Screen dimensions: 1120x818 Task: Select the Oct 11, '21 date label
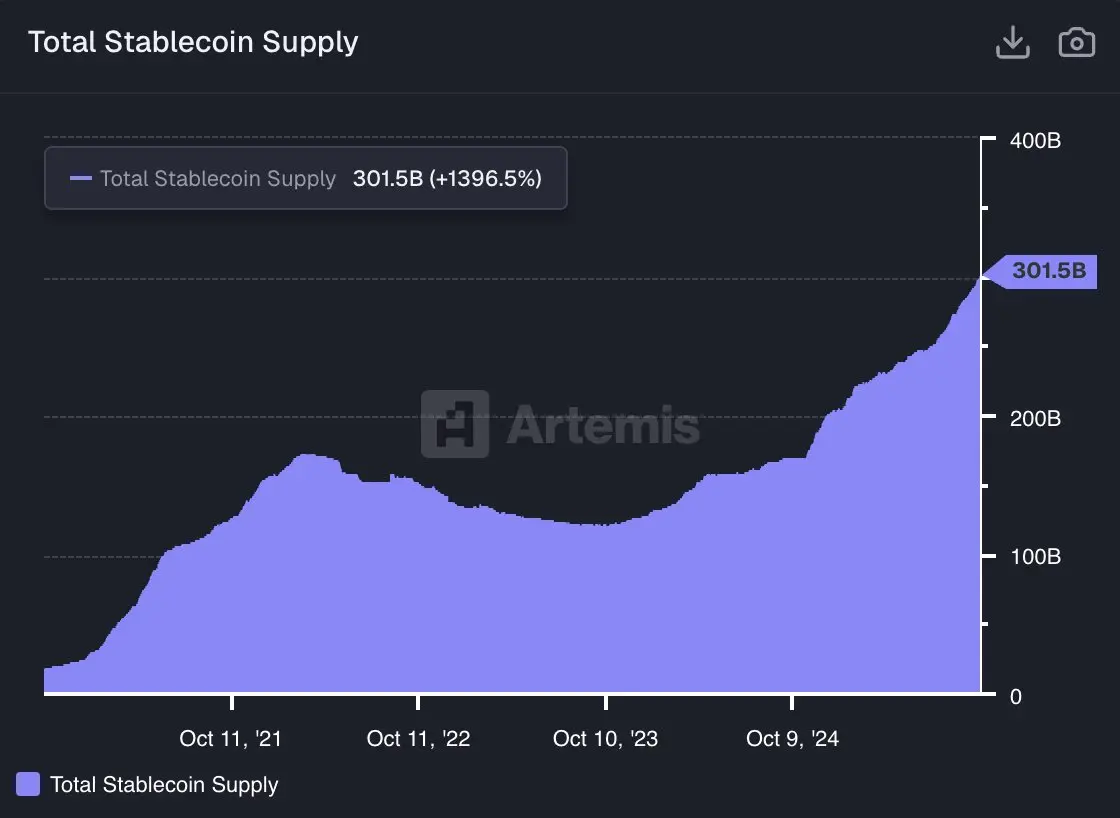pos(231,739)
